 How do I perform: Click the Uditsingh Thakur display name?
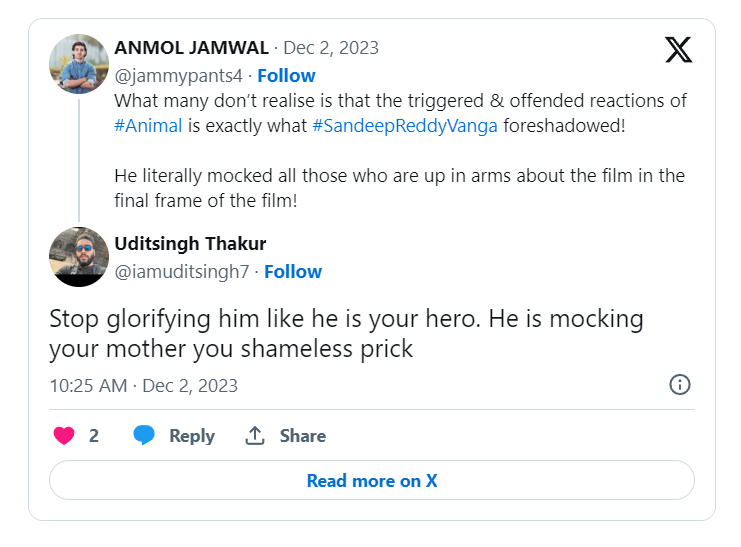coord(190,244)
